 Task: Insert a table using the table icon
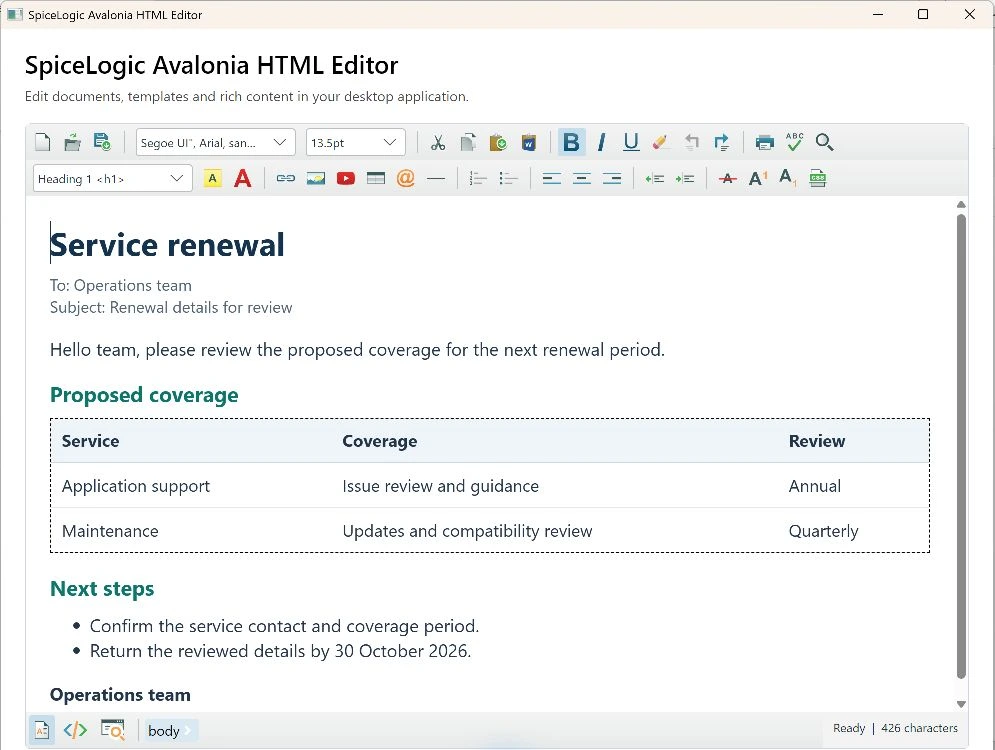tap(376, 179)
